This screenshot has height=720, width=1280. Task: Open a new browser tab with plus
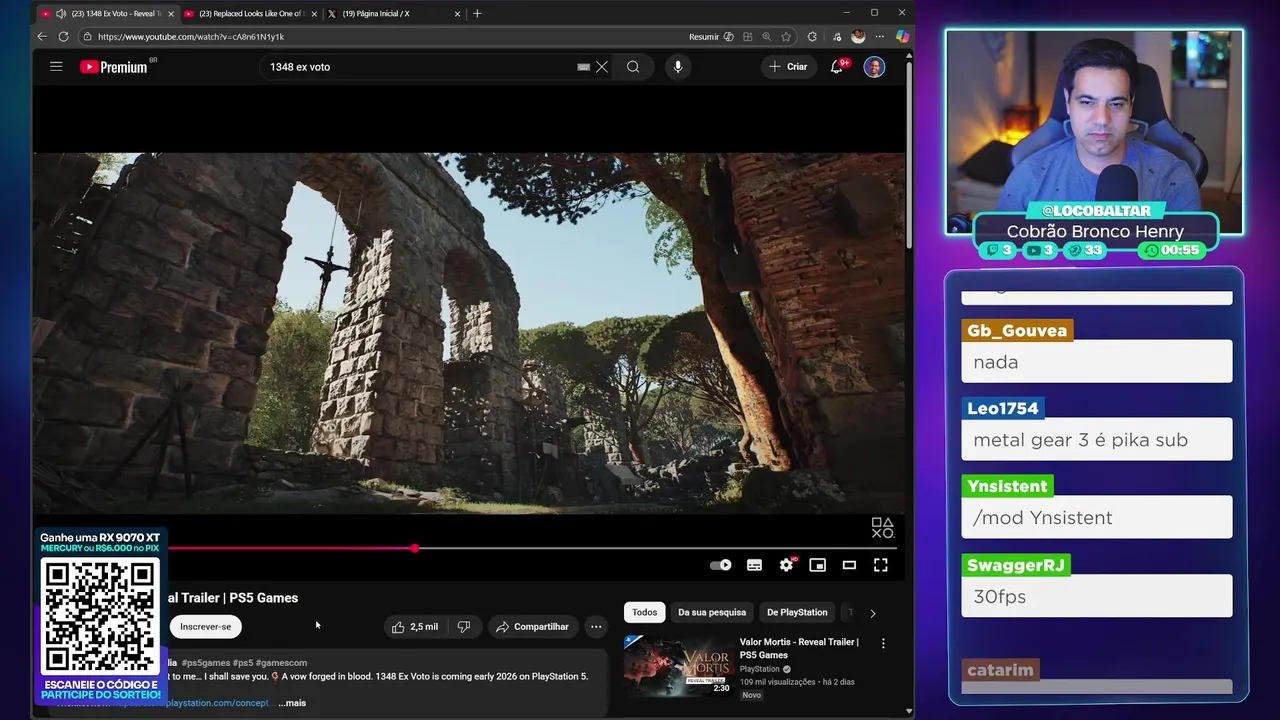[477, 14]
